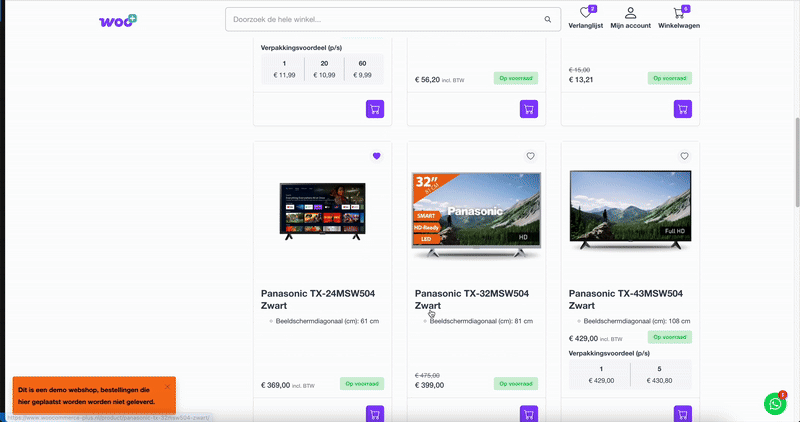
Task: Close the orange demo webshop notice
Action: [x=166, y=387]
